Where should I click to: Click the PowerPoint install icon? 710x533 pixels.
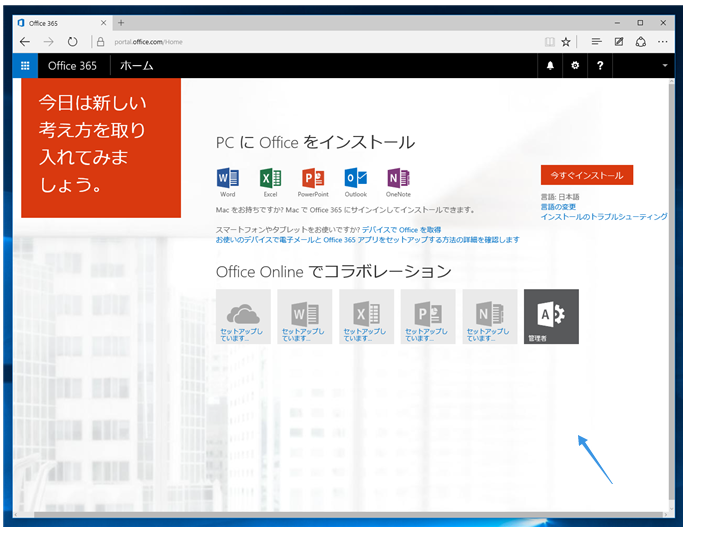(313, 182)
